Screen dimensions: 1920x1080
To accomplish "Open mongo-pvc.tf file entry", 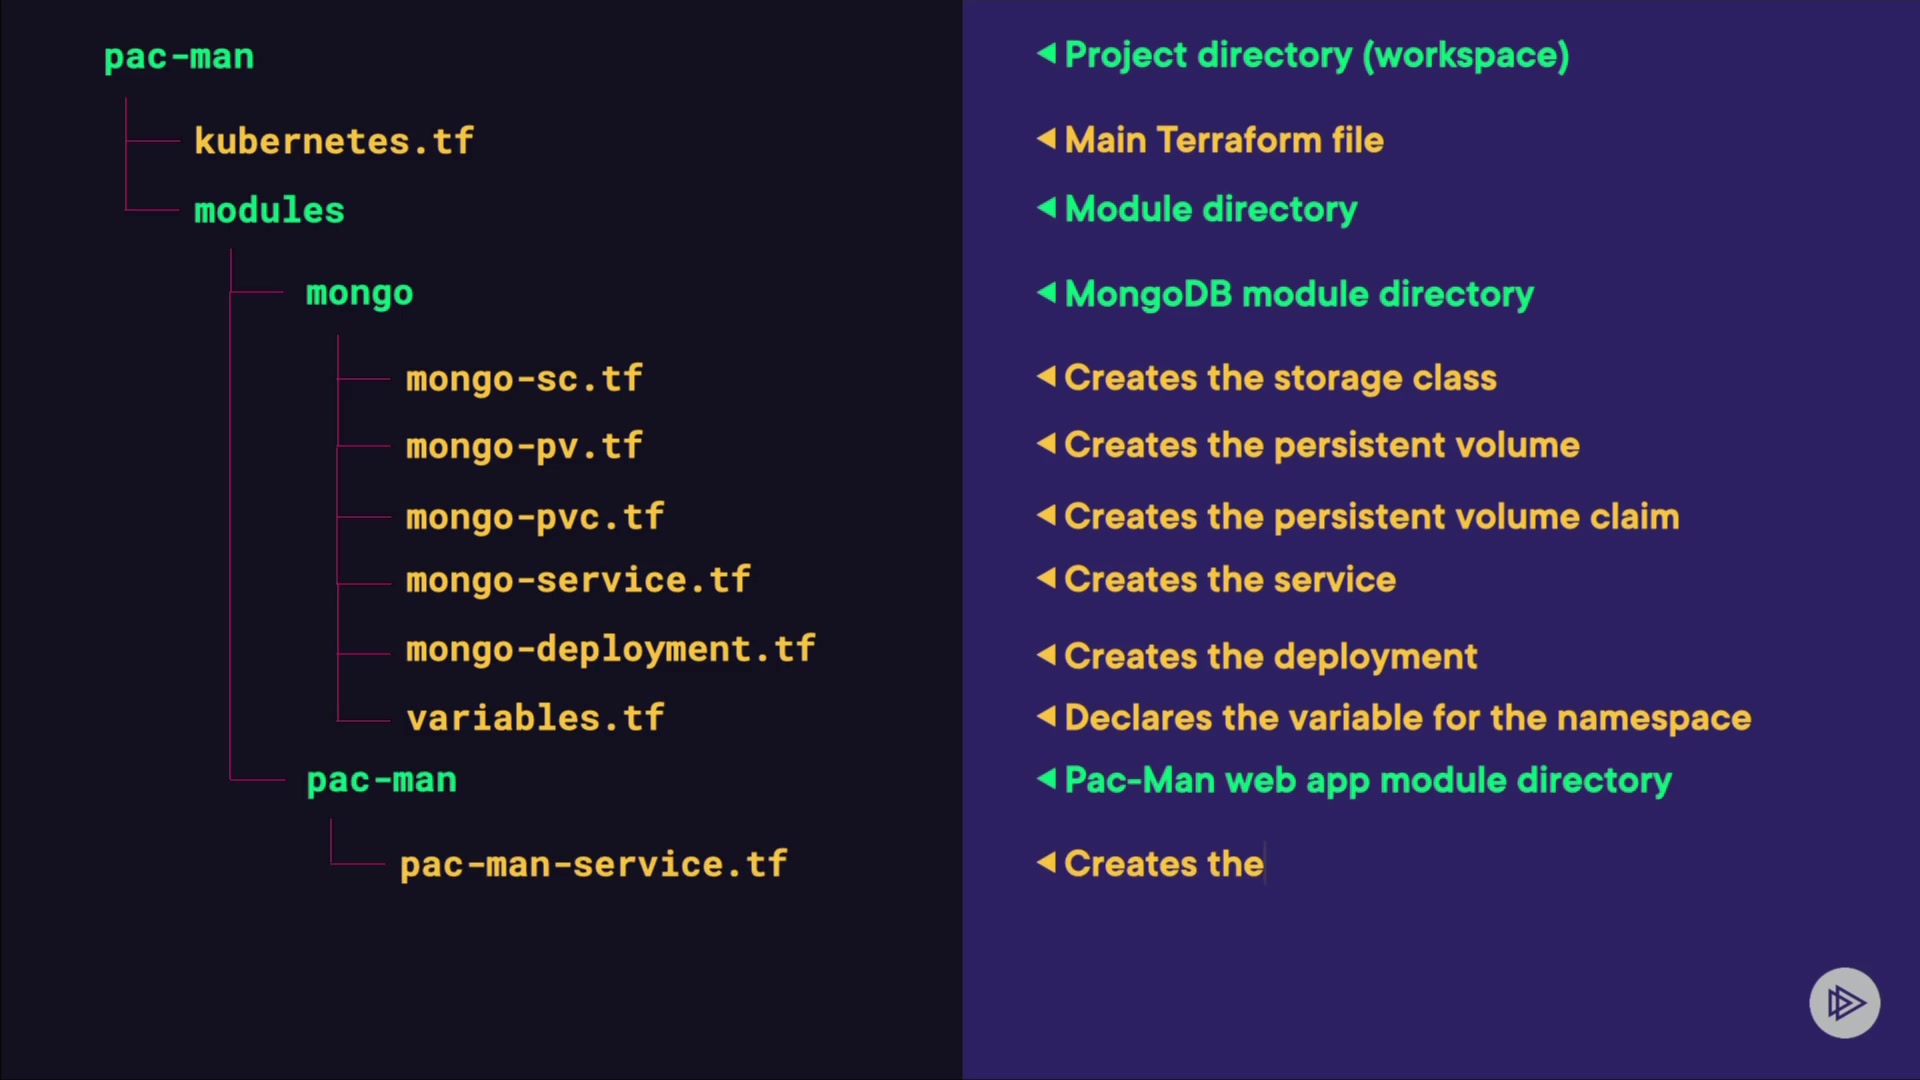I will (x=534, y=517).
